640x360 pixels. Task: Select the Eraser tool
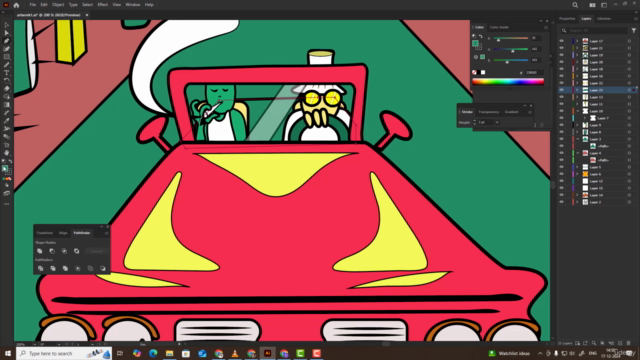pos(7,89)
